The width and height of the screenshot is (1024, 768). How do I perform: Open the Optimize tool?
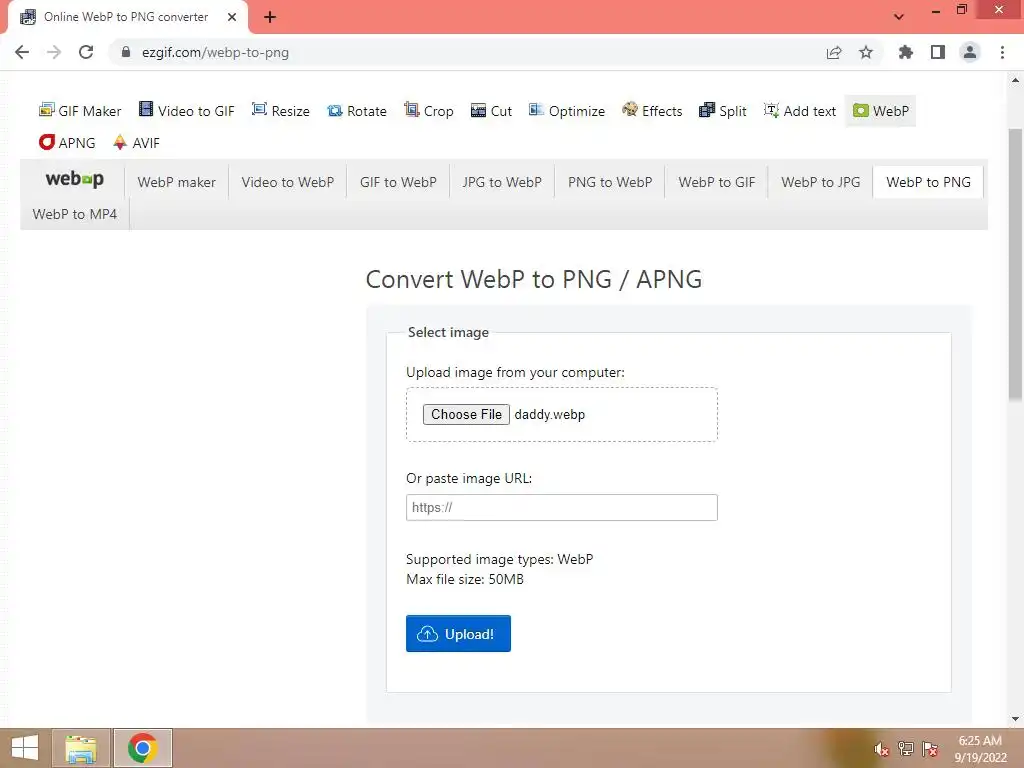(x=567, y=111)
